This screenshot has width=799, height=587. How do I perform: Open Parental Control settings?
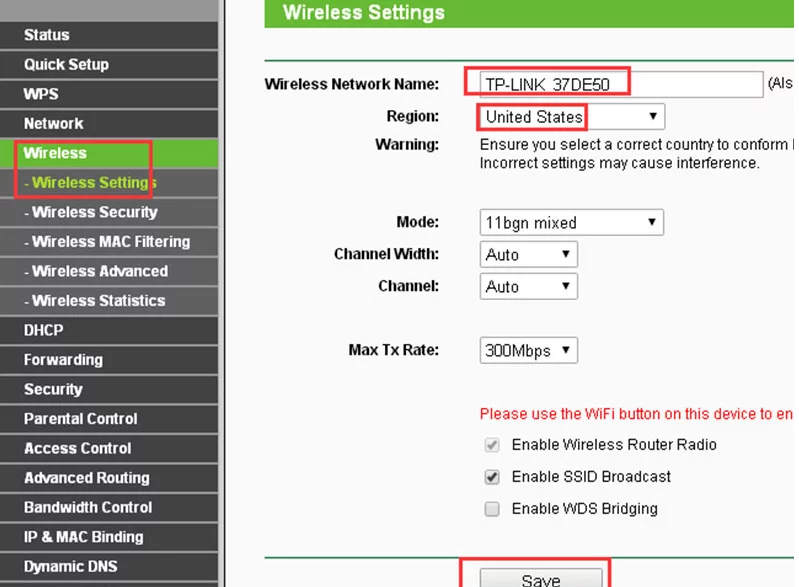tap(81, 419)
